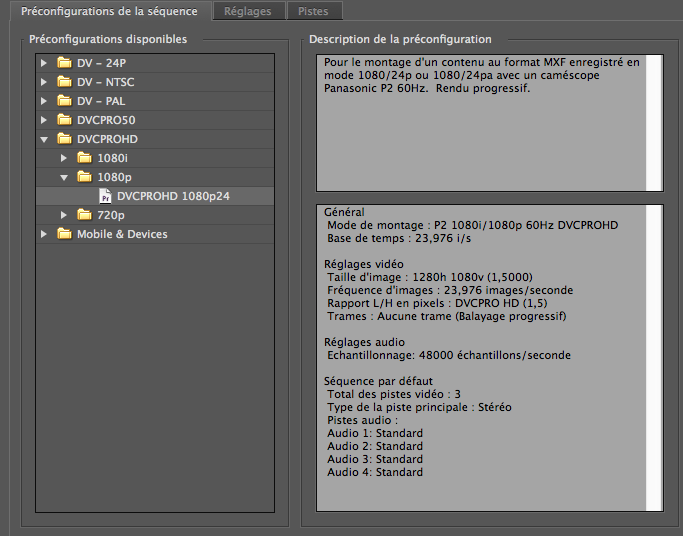Click the 'Mode de montage : P2 1080i/1080p' line
The height and width of the screenshot is (536, 683).
pos(473,226)
